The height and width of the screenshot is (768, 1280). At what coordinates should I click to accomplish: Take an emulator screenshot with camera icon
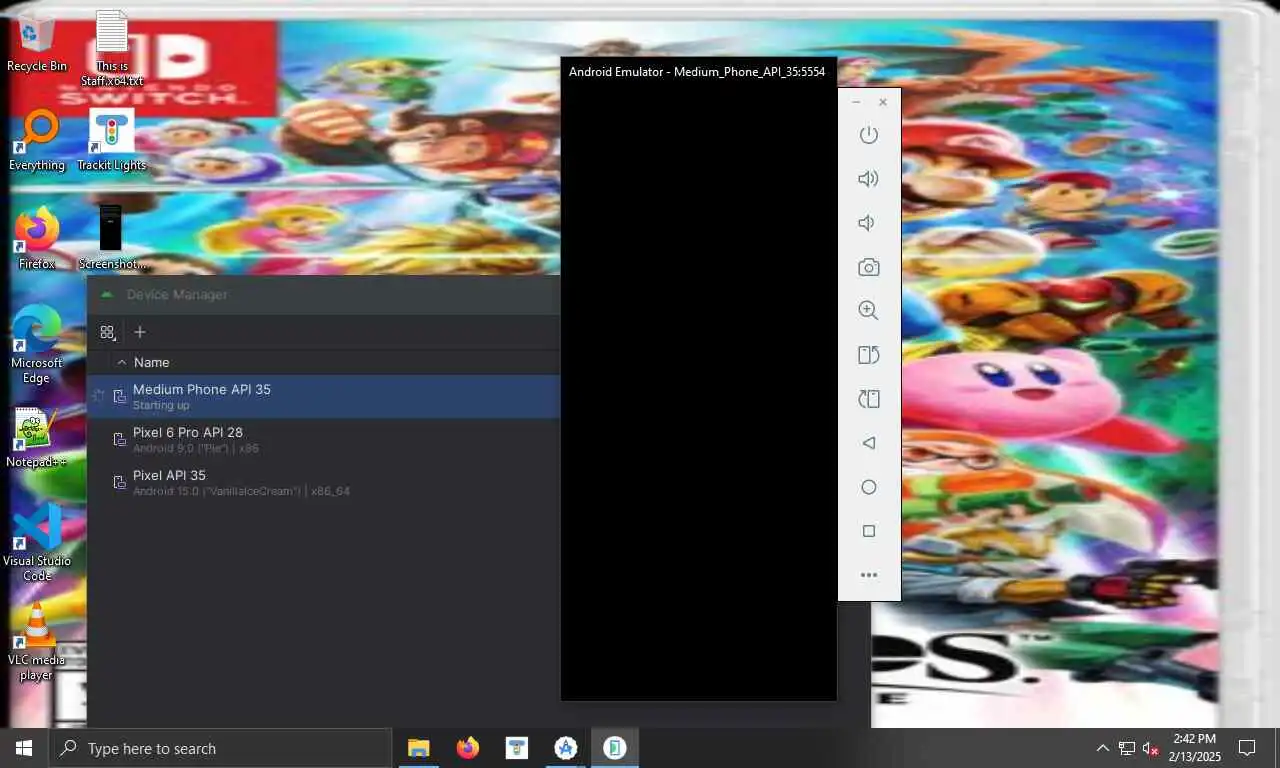pos(868,267)
